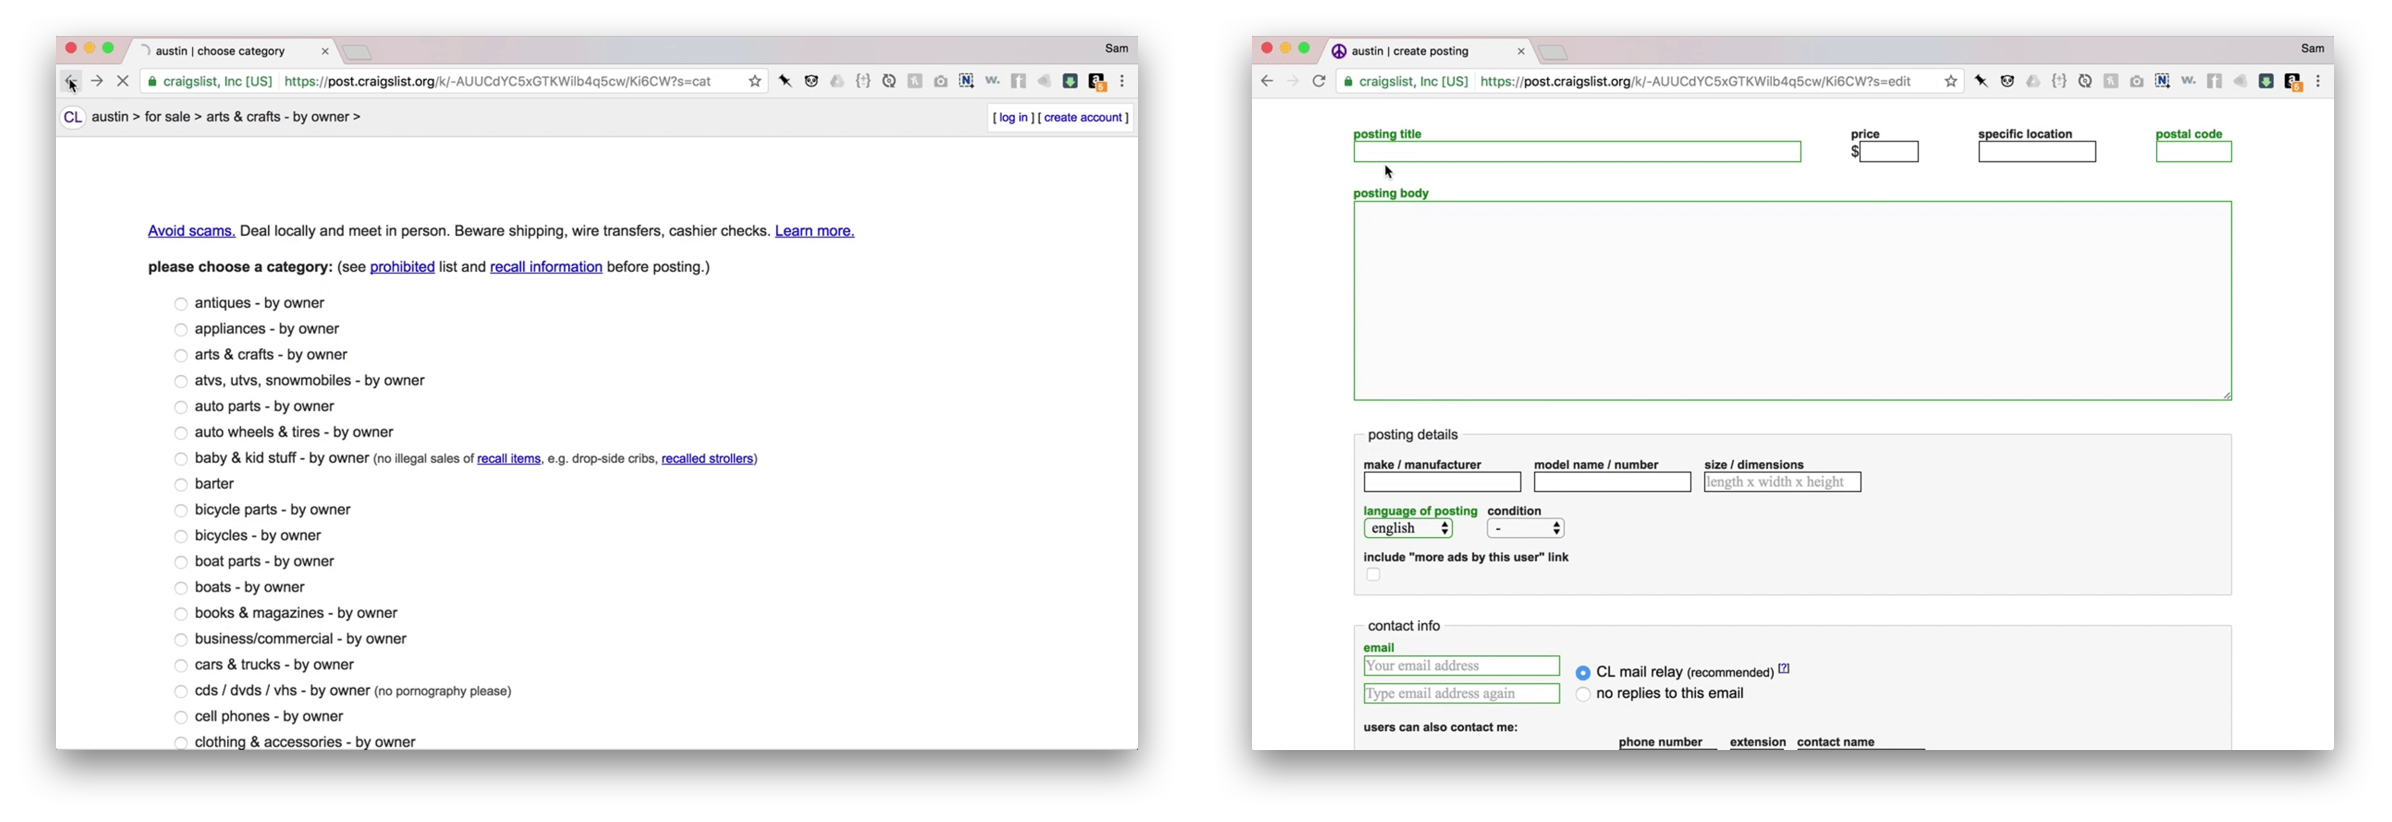The height and width of the screenshot is (822, 2392).
Task: Choose the no replies to this email radio
Action: pos(1583,694)
